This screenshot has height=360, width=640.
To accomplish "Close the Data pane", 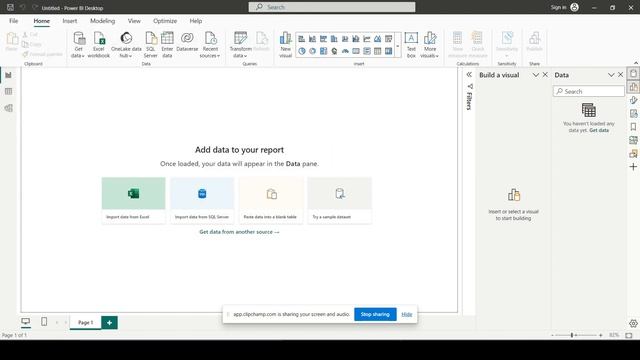I will pyautogui.click(x=620, y=75).
